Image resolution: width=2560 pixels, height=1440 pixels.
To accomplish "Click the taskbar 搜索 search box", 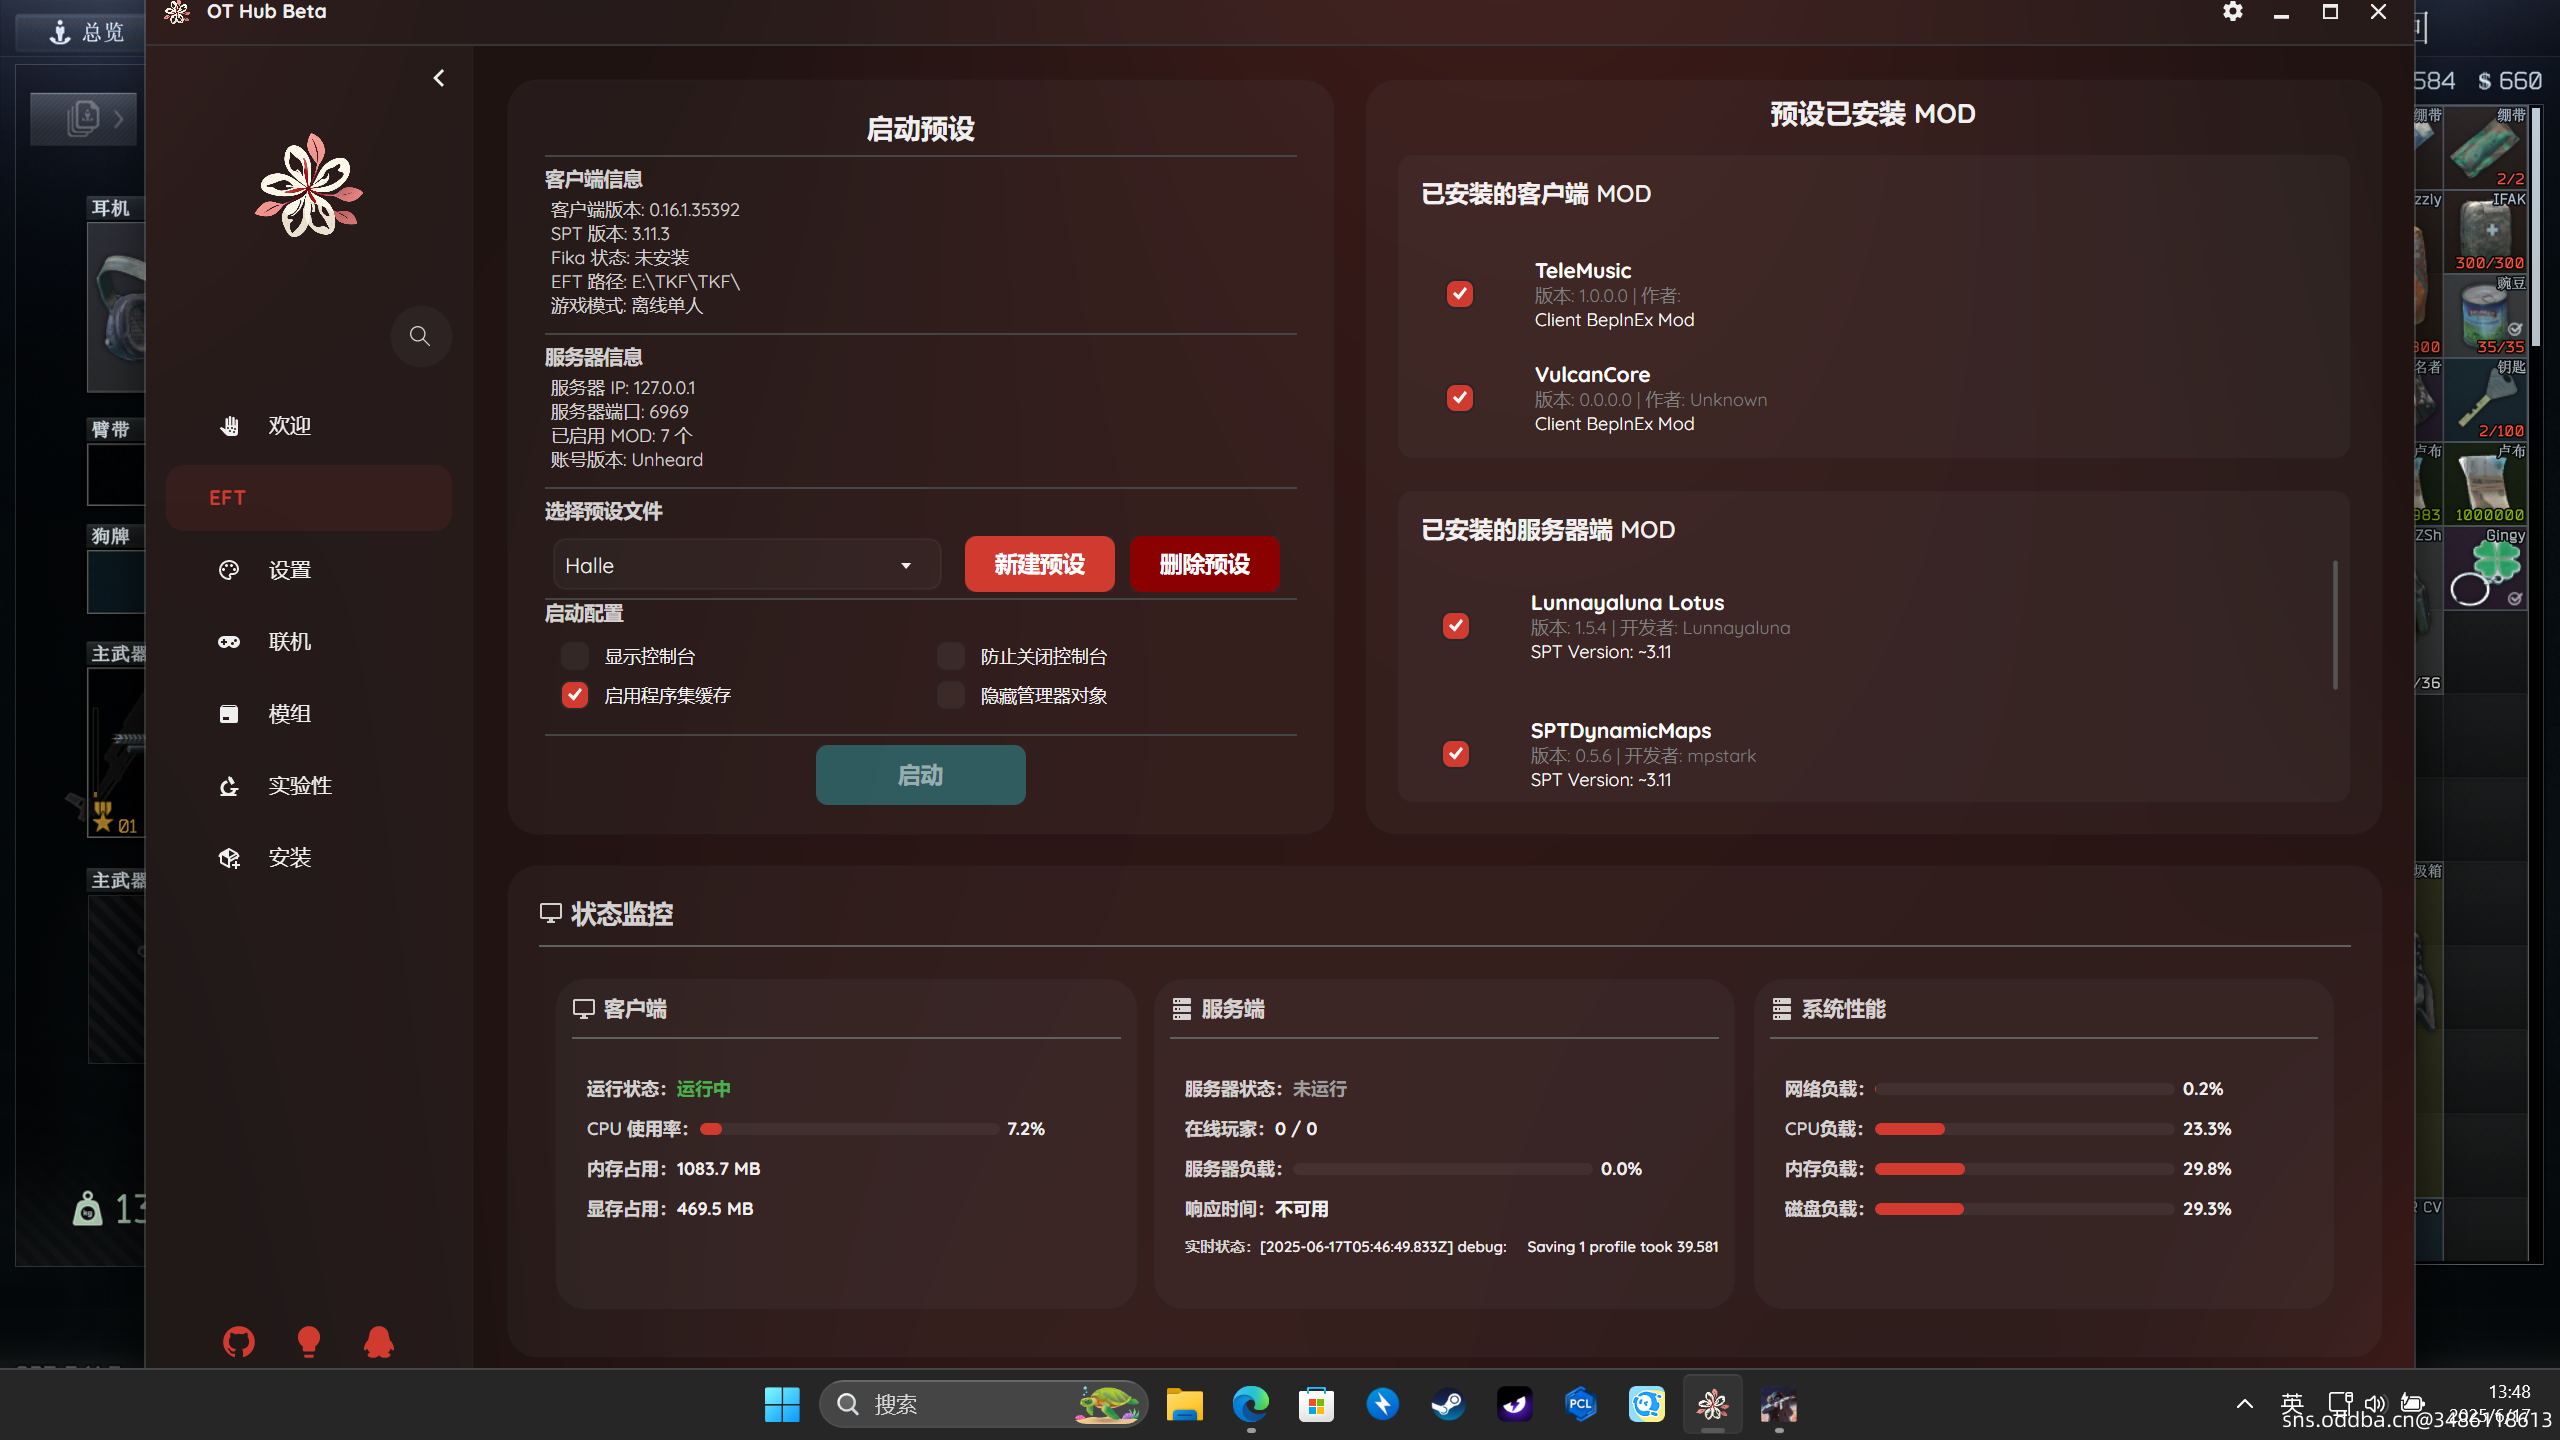I will (982, 1404).
